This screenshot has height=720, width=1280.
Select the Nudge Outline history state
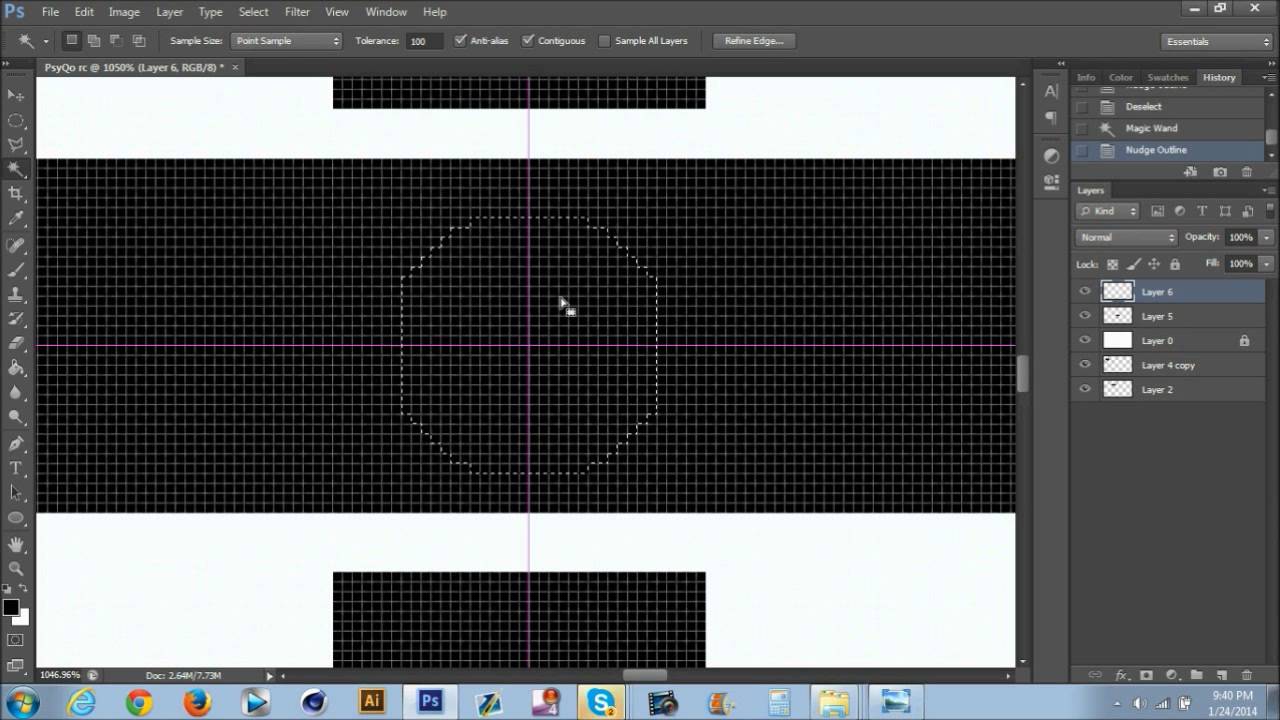pyautogui.click(x=1168, y=150)
